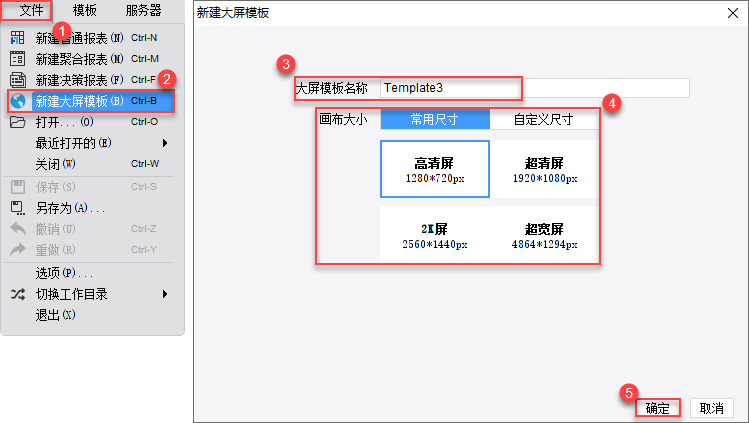Click the 新建决策报表 icon

18,79
